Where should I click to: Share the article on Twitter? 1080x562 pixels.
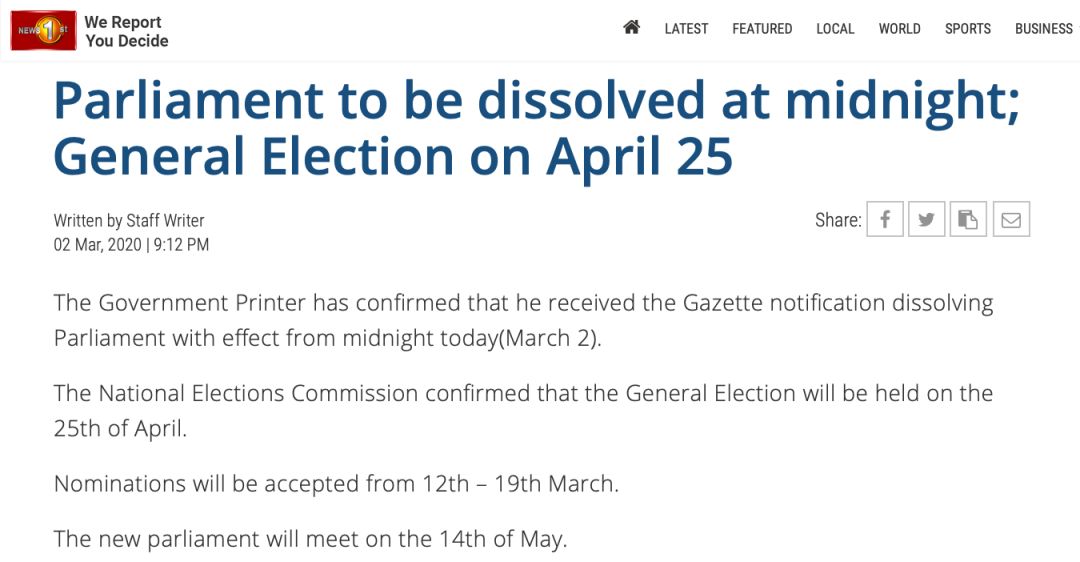pos(927,220)
